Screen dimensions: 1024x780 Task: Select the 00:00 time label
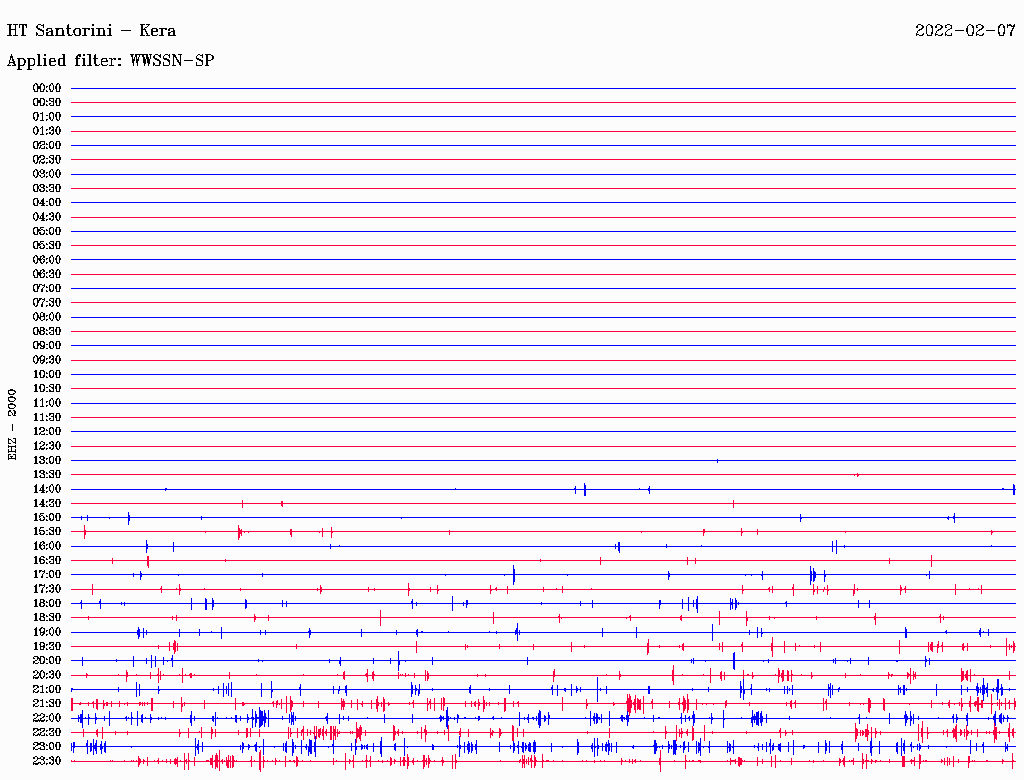point(46,88)
